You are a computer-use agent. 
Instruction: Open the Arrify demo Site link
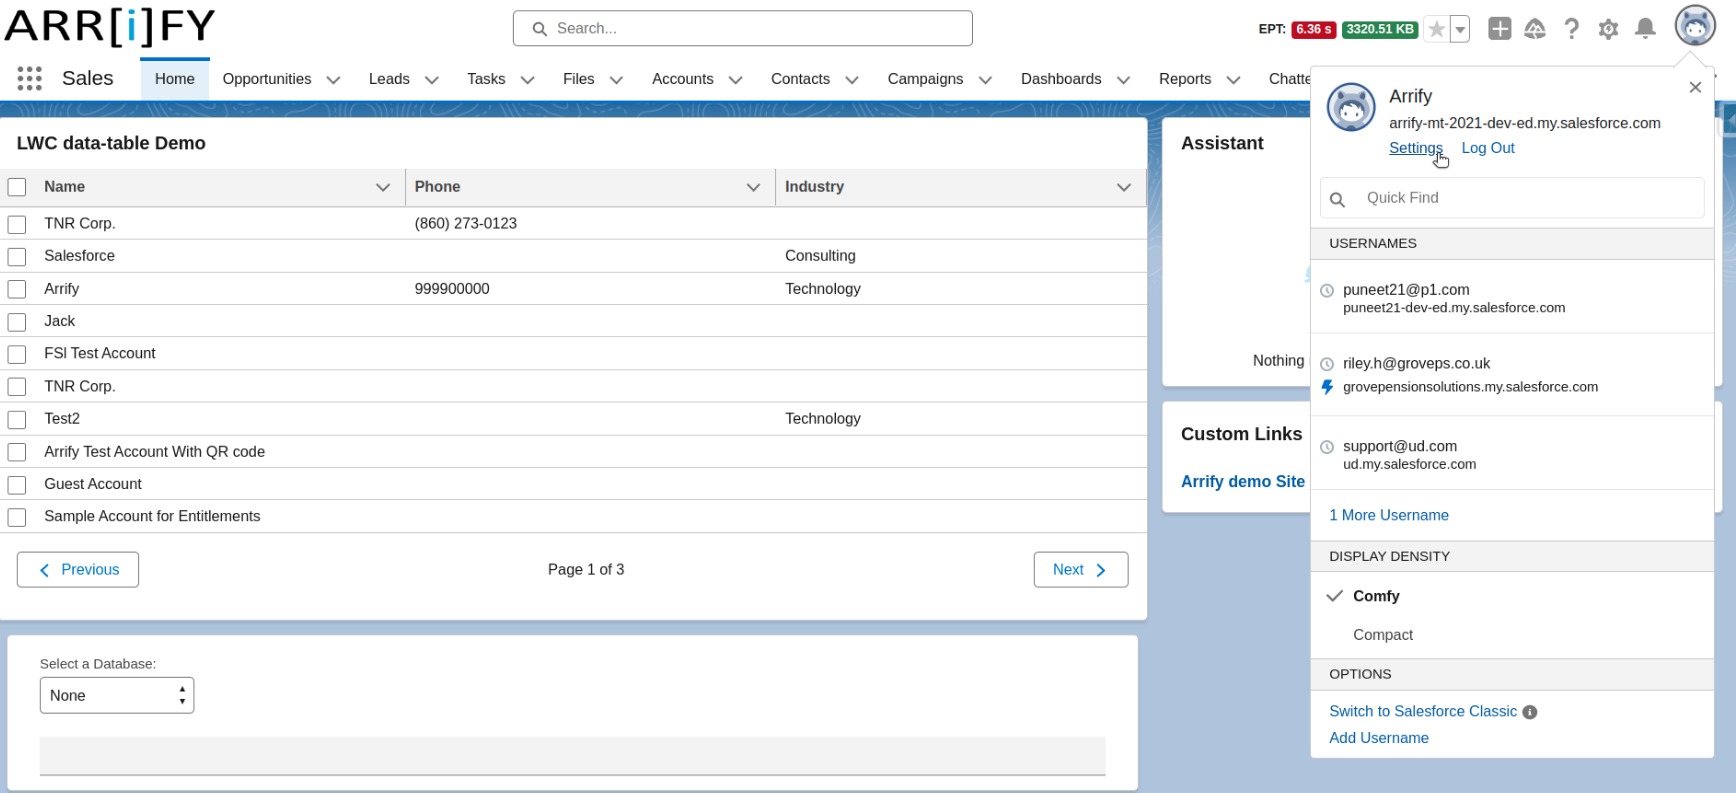[1243, 482]
